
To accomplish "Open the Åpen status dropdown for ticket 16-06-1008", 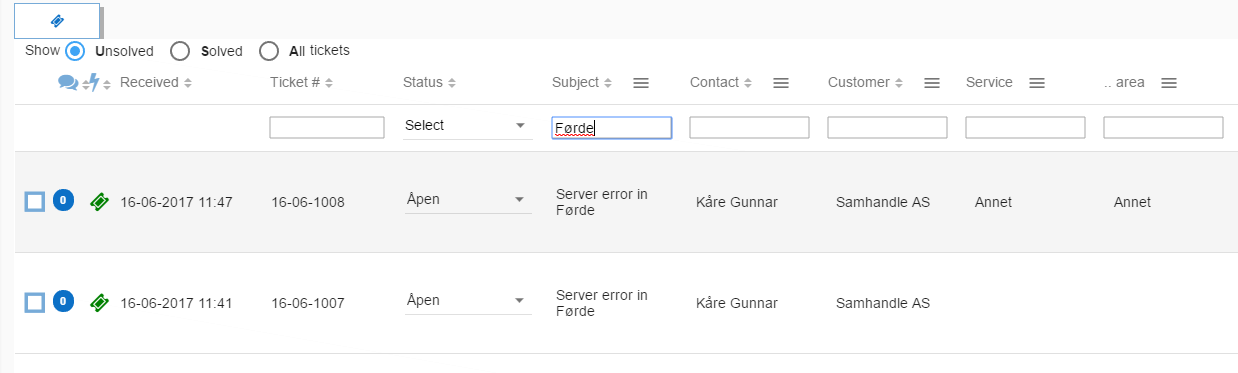I will pos(467,200).
